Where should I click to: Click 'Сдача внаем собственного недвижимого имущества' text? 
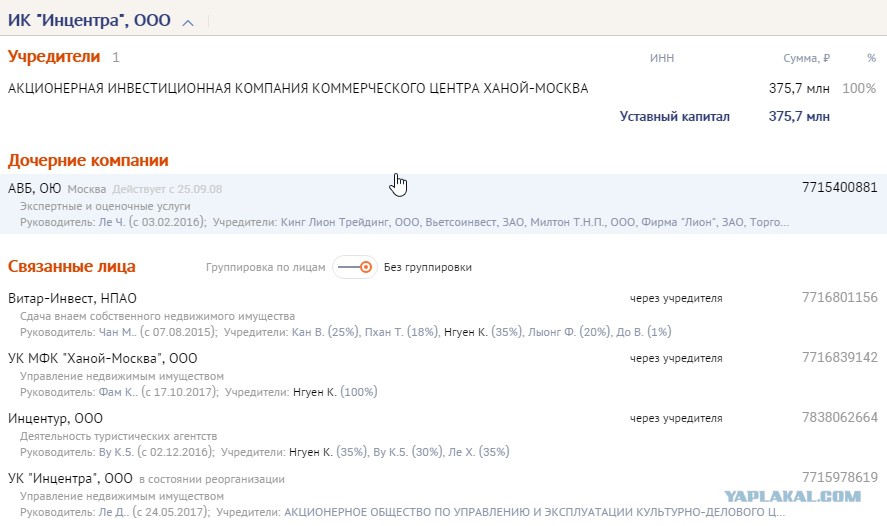tap(157, 316)
